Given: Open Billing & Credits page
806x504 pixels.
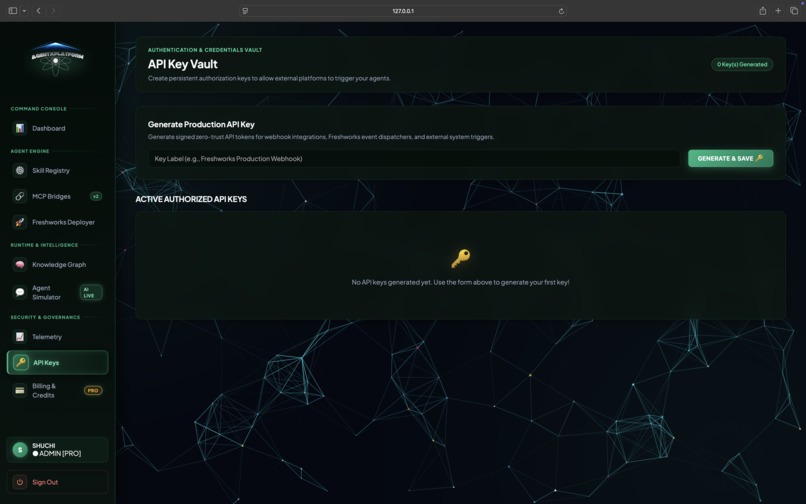Looking at the screenshot, I should click(58, 390).
